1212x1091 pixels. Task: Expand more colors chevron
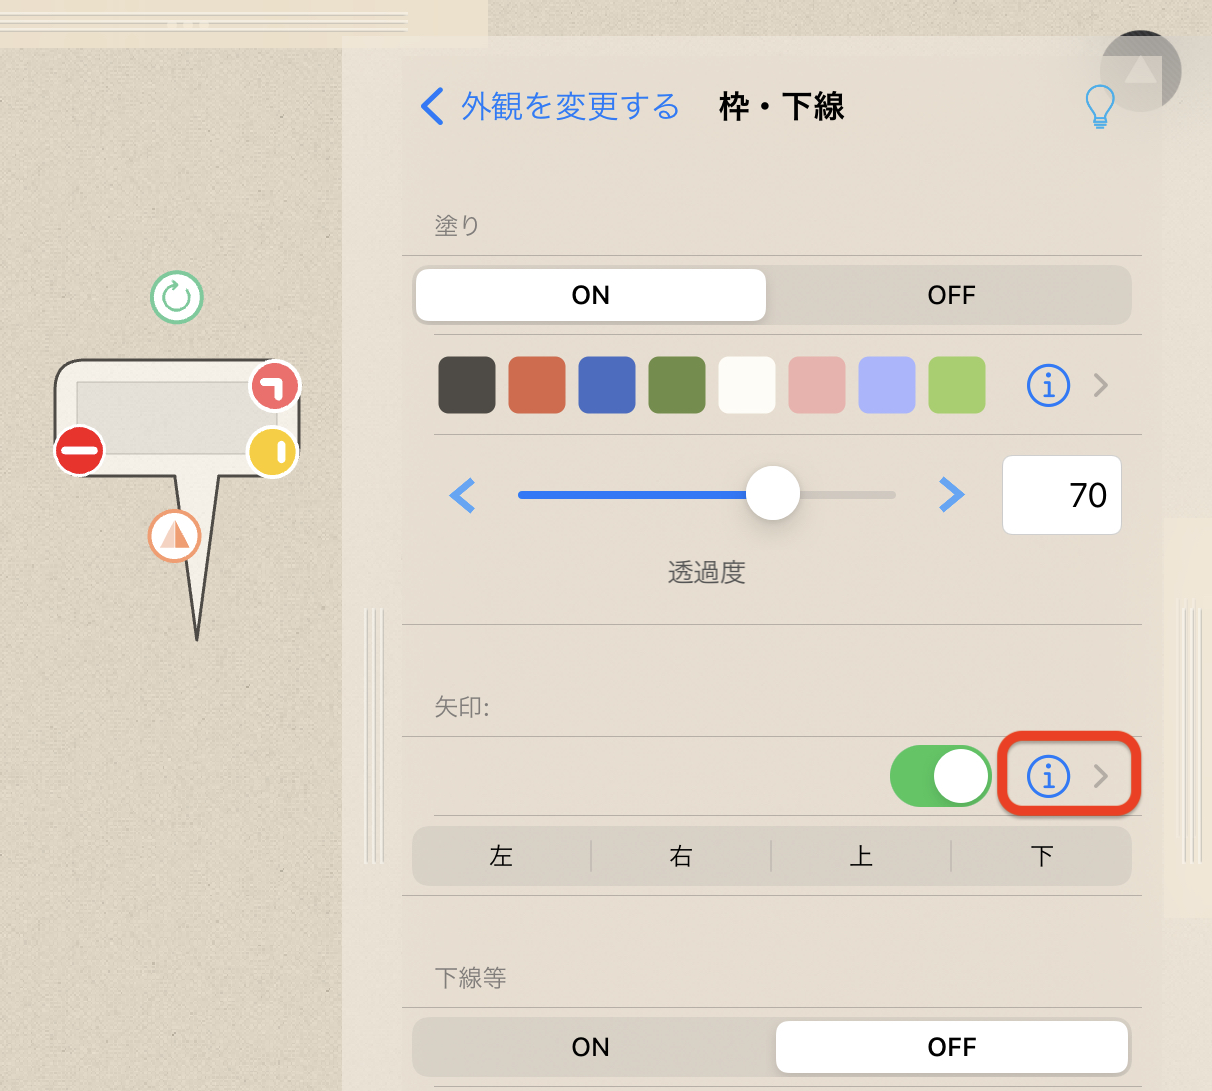1101,385
